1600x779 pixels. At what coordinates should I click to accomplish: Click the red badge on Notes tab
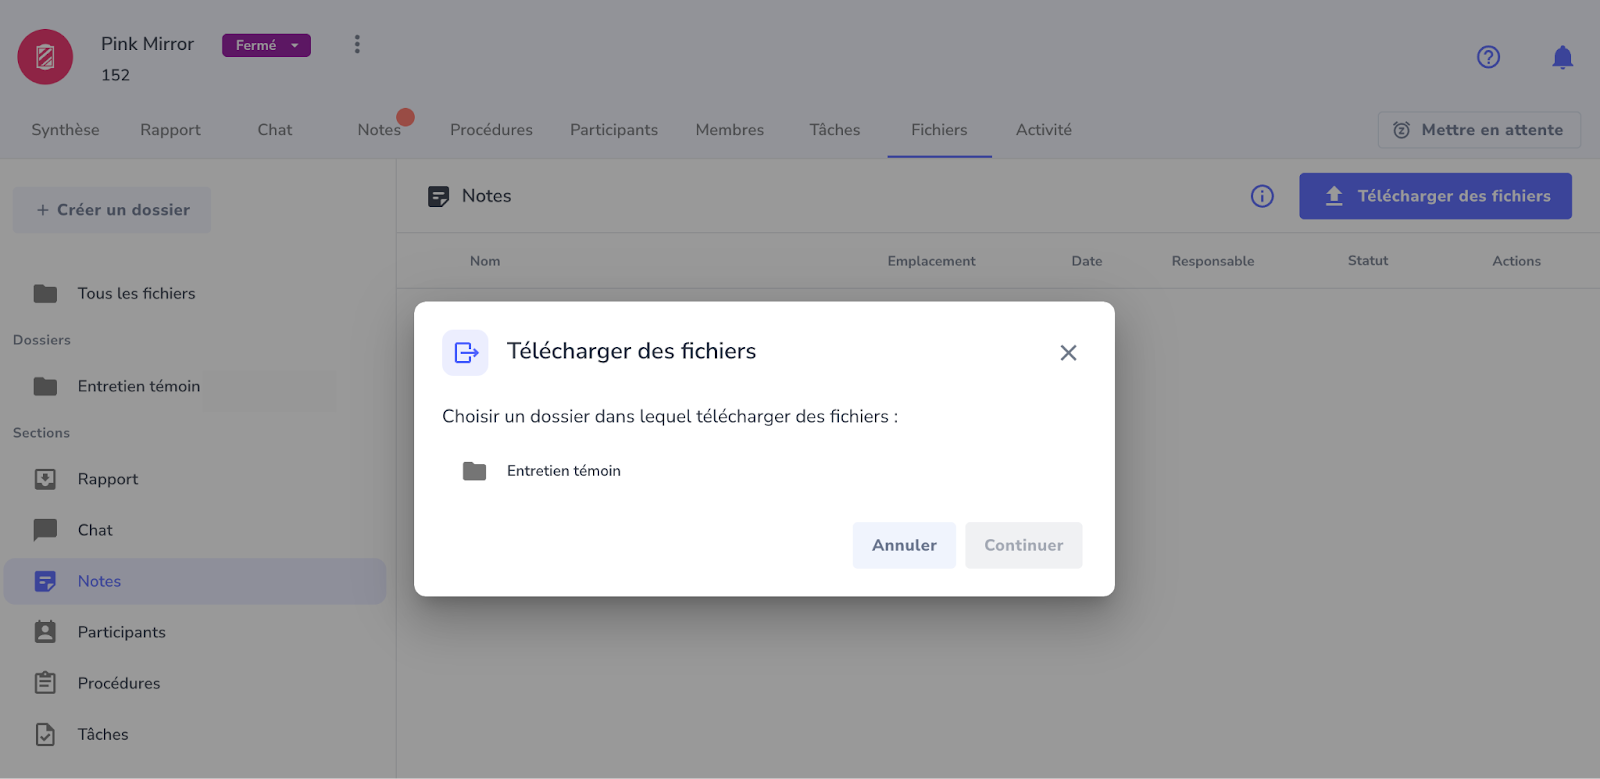[405, 117]
